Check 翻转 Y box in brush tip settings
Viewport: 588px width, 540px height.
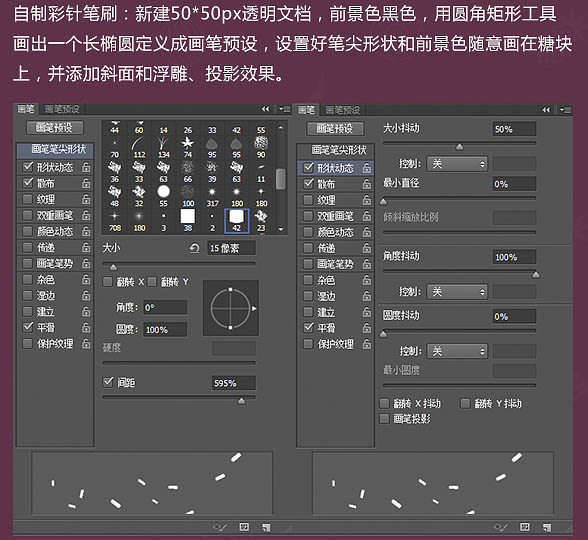(x=152, y=282)
